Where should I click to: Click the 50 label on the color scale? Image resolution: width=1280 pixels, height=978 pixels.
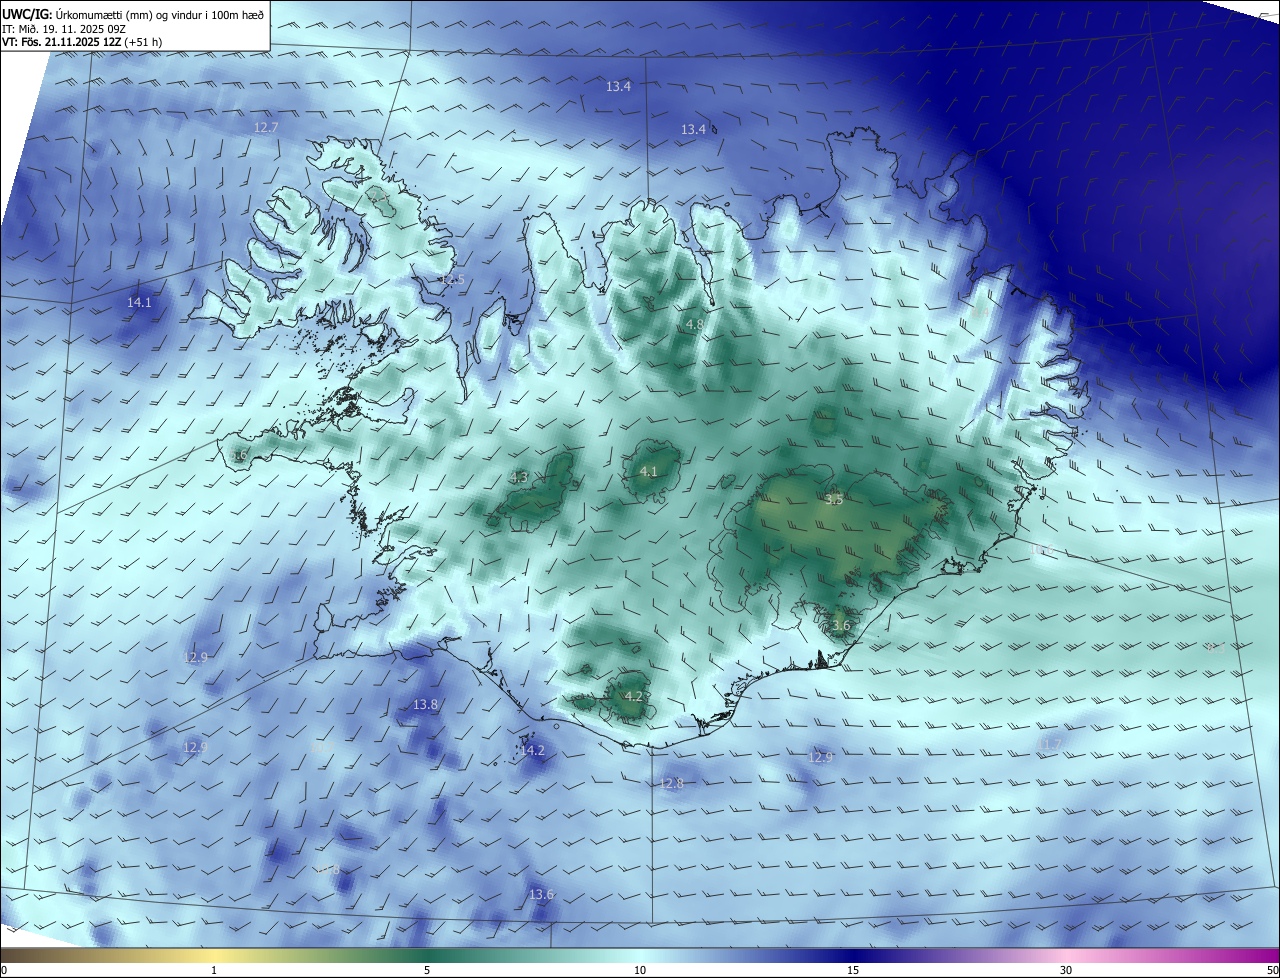click(1272, 970)
